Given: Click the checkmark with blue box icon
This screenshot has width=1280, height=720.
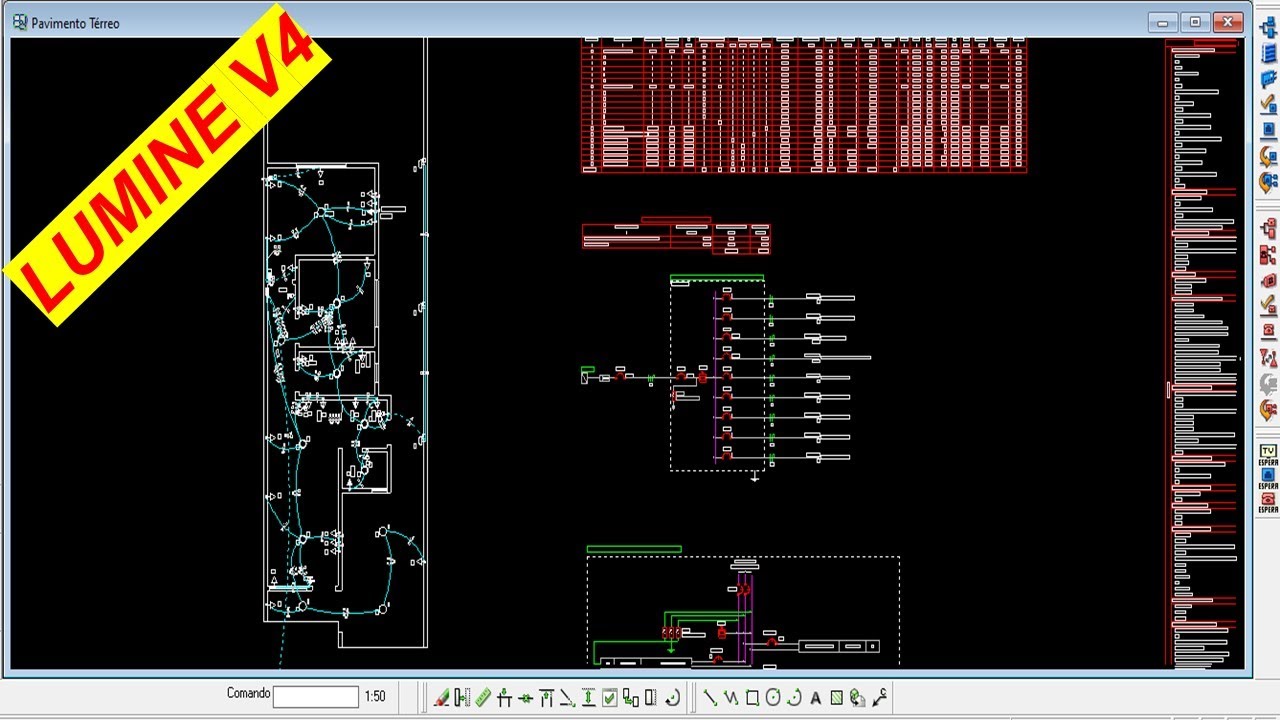Looking at the screenshot, I should point(1268,103).
